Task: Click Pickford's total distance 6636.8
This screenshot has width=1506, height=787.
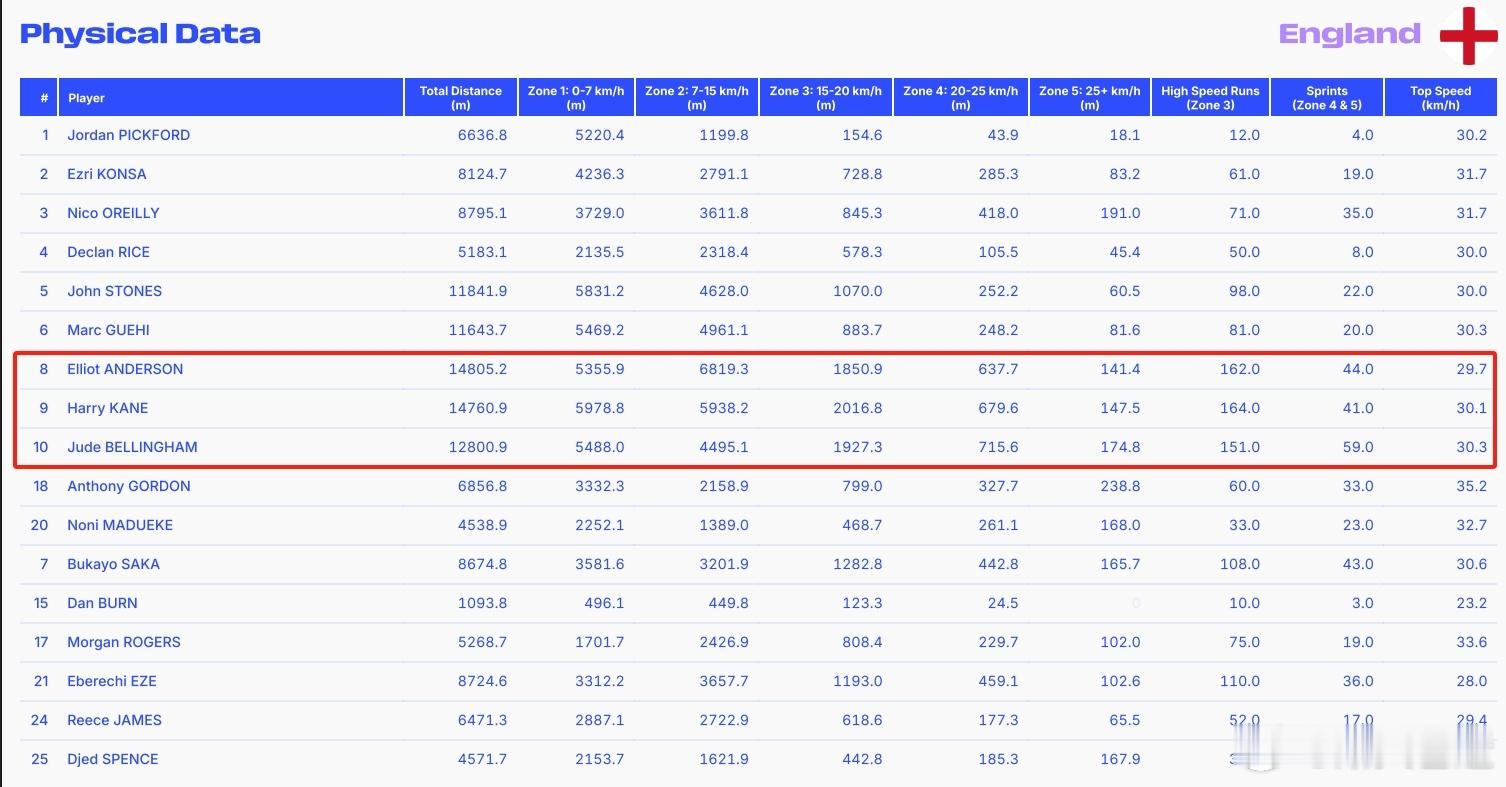Action: (x=482, y=135)
